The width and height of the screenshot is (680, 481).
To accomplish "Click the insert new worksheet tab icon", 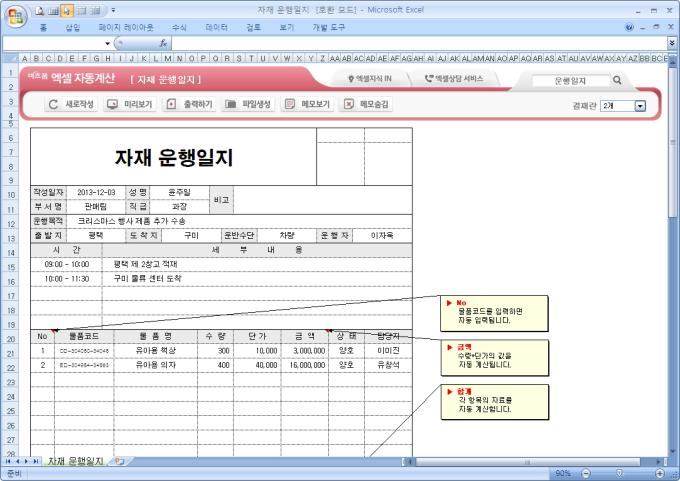I will 119,461.
